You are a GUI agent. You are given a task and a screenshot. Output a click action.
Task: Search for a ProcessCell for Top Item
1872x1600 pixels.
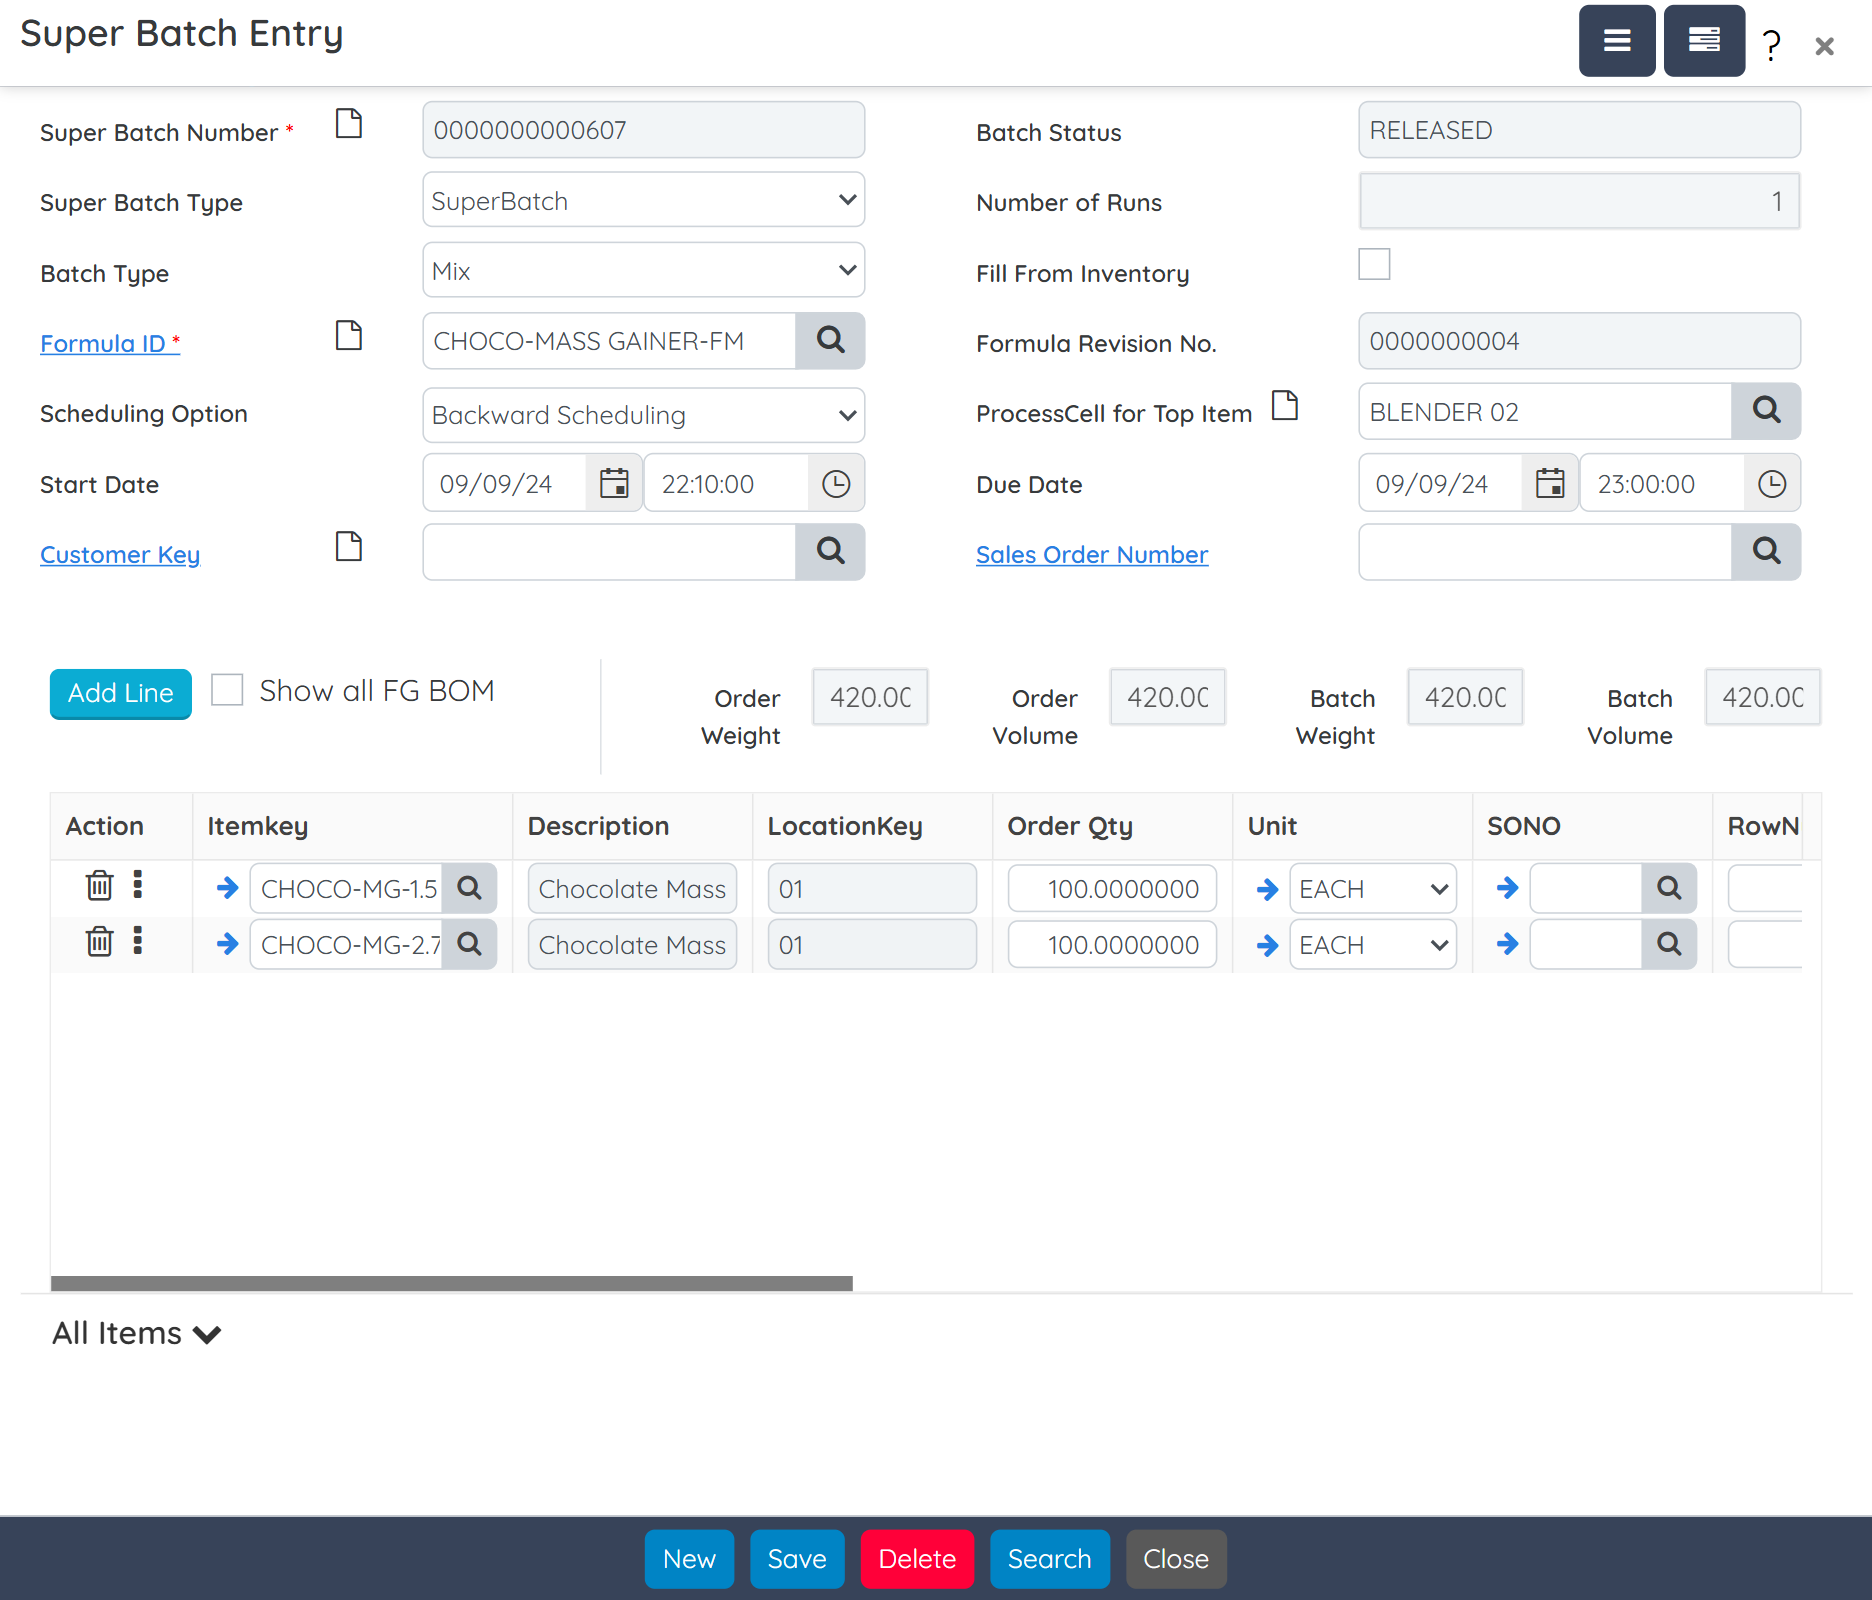[x=1766, y=411]
